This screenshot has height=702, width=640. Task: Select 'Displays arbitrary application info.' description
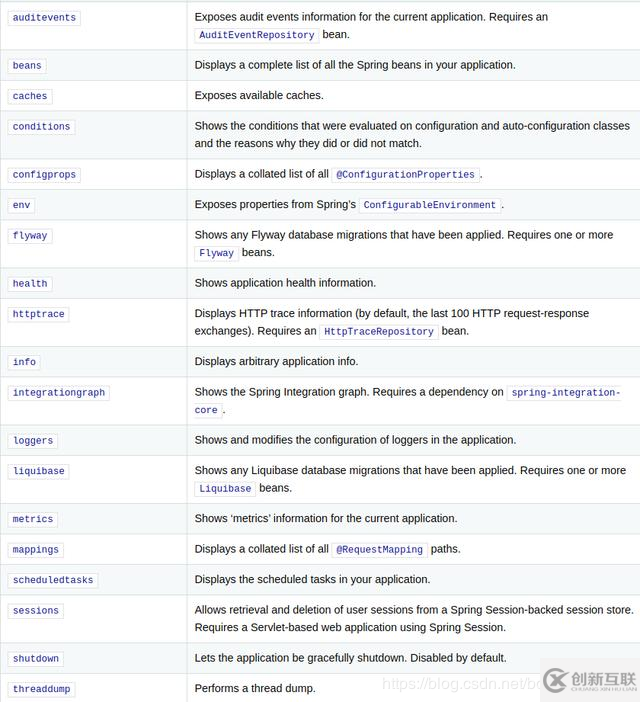click(276, 361)
